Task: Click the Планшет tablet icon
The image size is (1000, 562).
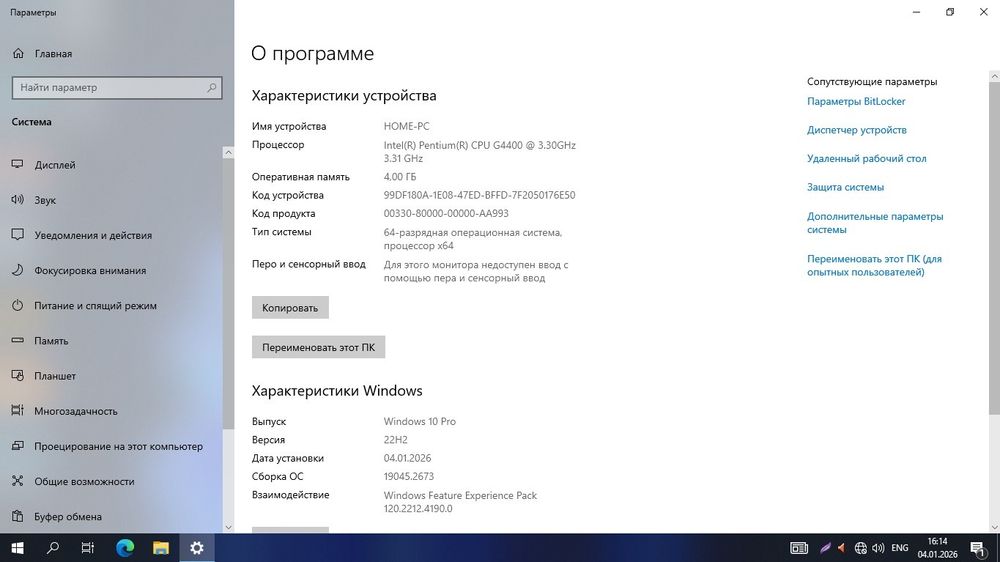Action: [x=18, y=376]
